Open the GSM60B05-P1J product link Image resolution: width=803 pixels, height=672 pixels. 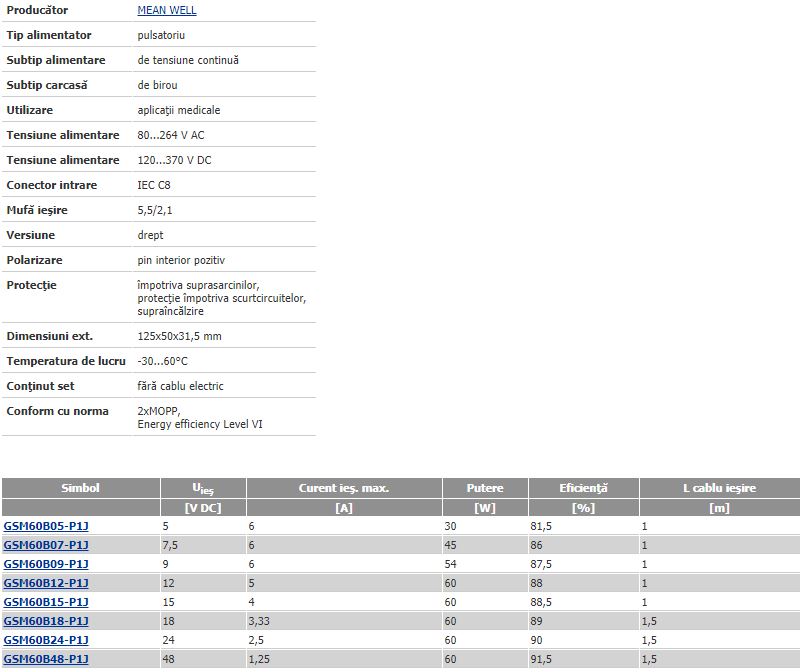tap(46, 526)
